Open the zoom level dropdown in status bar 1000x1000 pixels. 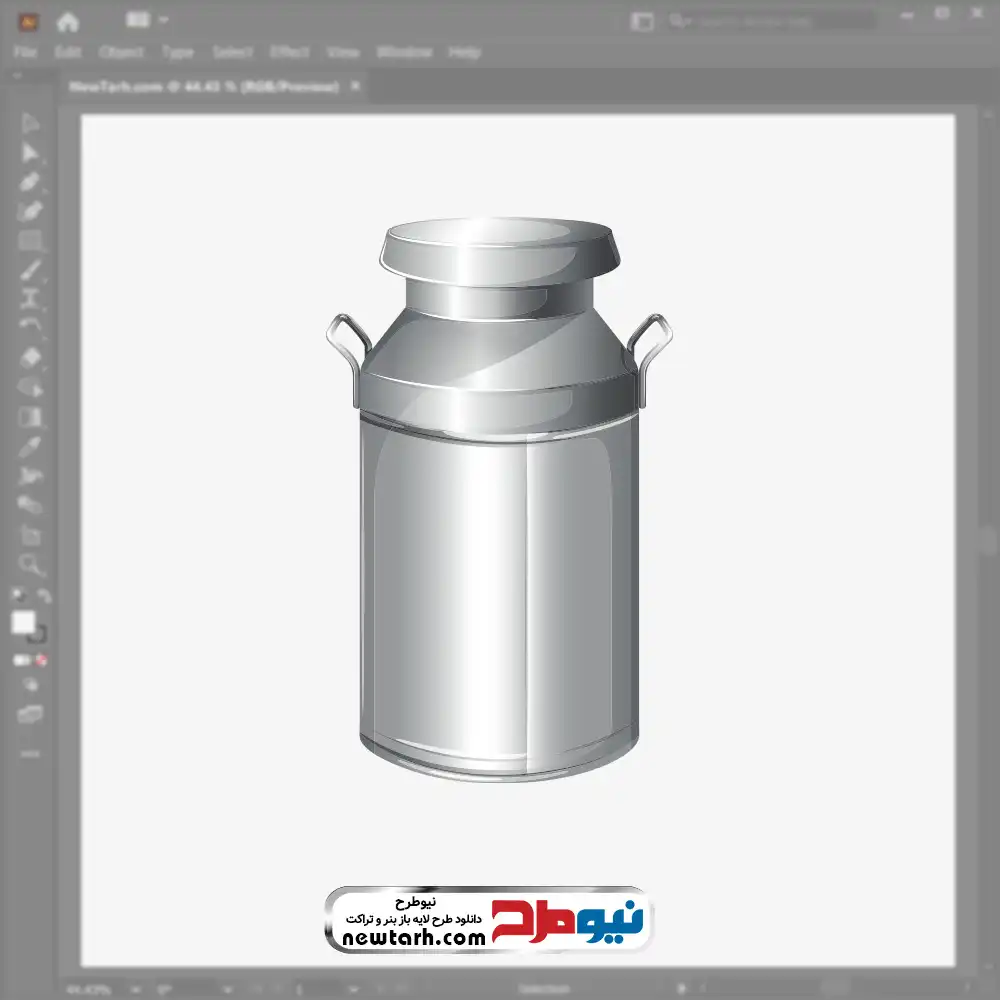[137, 989]
